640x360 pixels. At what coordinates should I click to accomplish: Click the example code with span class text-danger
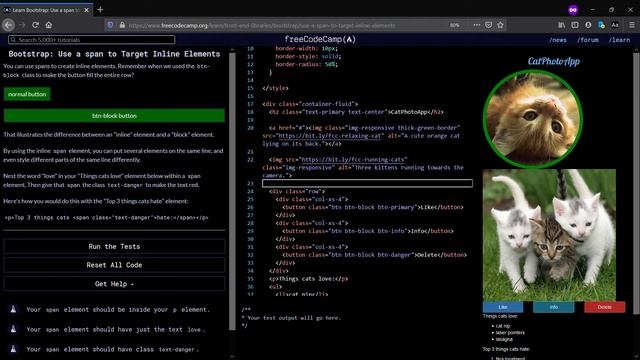click(106, 218)
